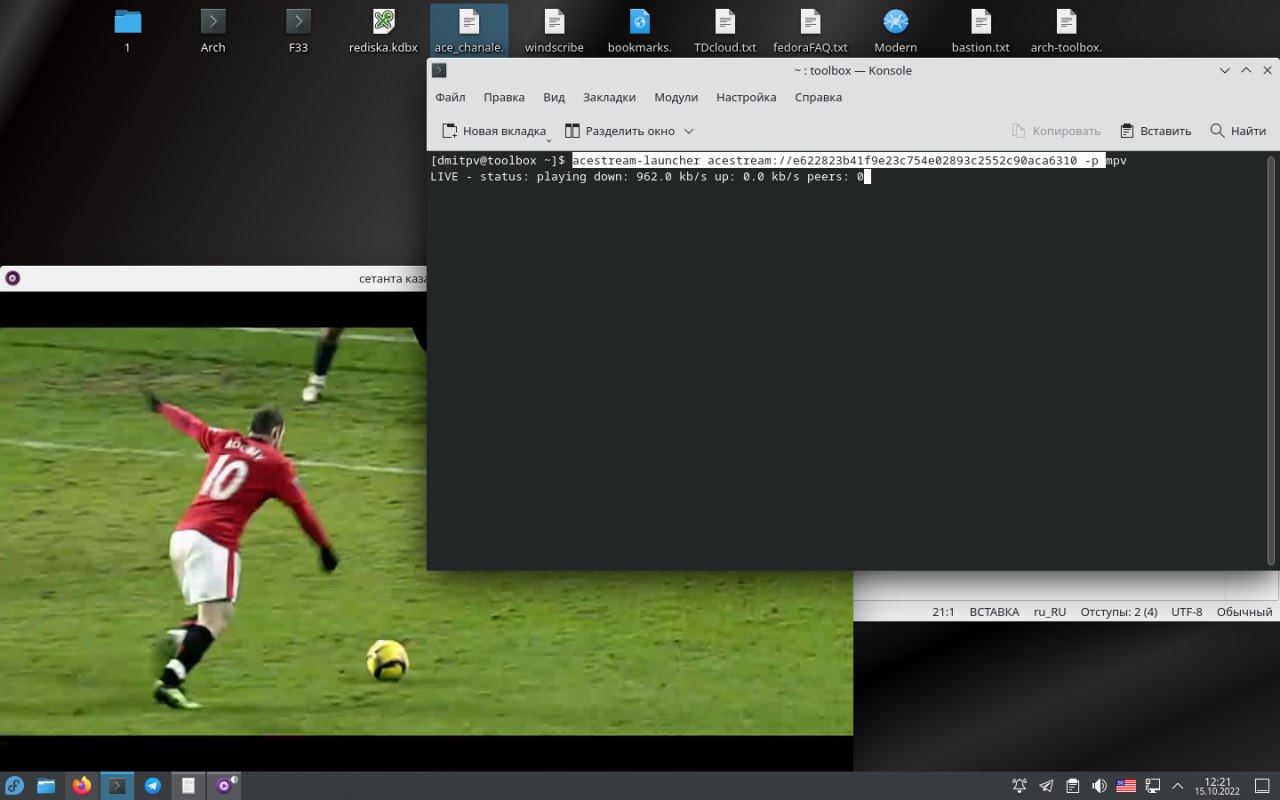Open the UTF-8 encoding selector
This screenshot has width=1280, height=800.
tap(1186, 612)
